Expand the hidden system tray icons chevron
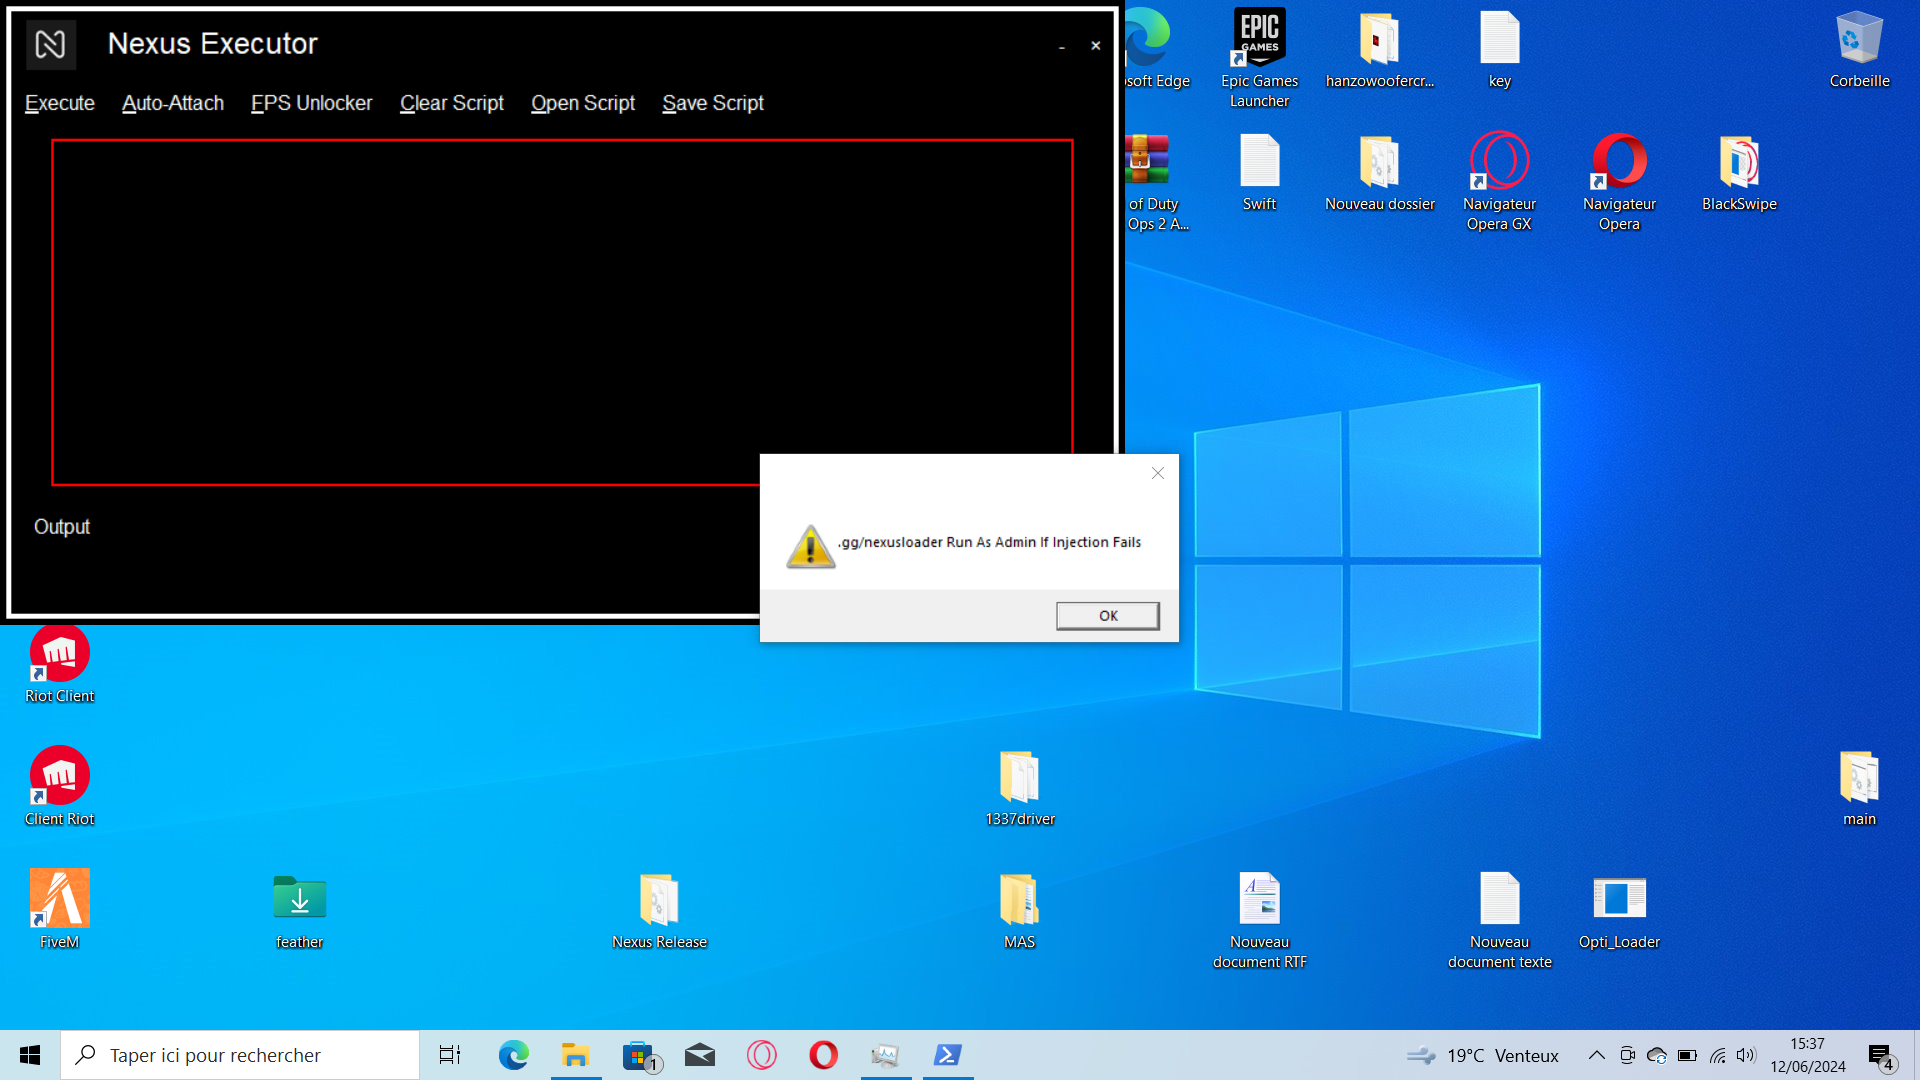Viewport: 1920px width, 1080px height. pyautogui.click(x=1597, y=1055)
